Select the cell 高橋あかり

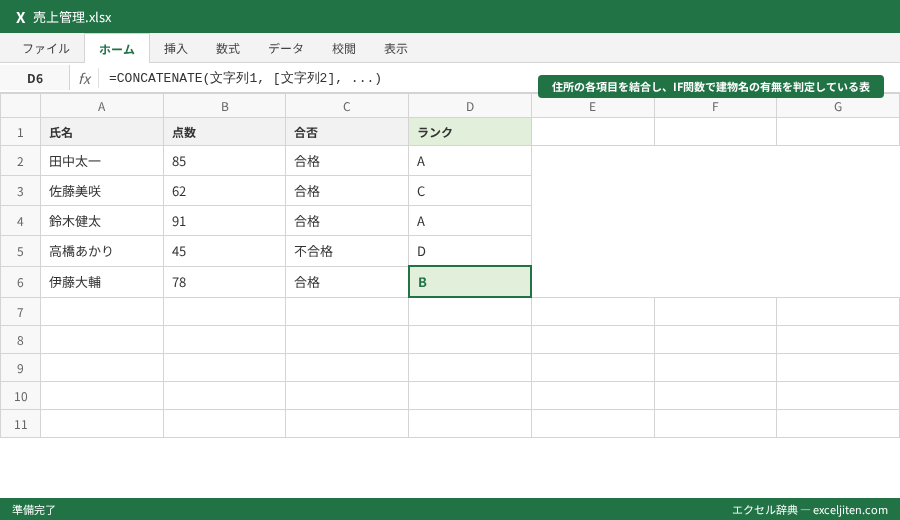pos(102,251)
